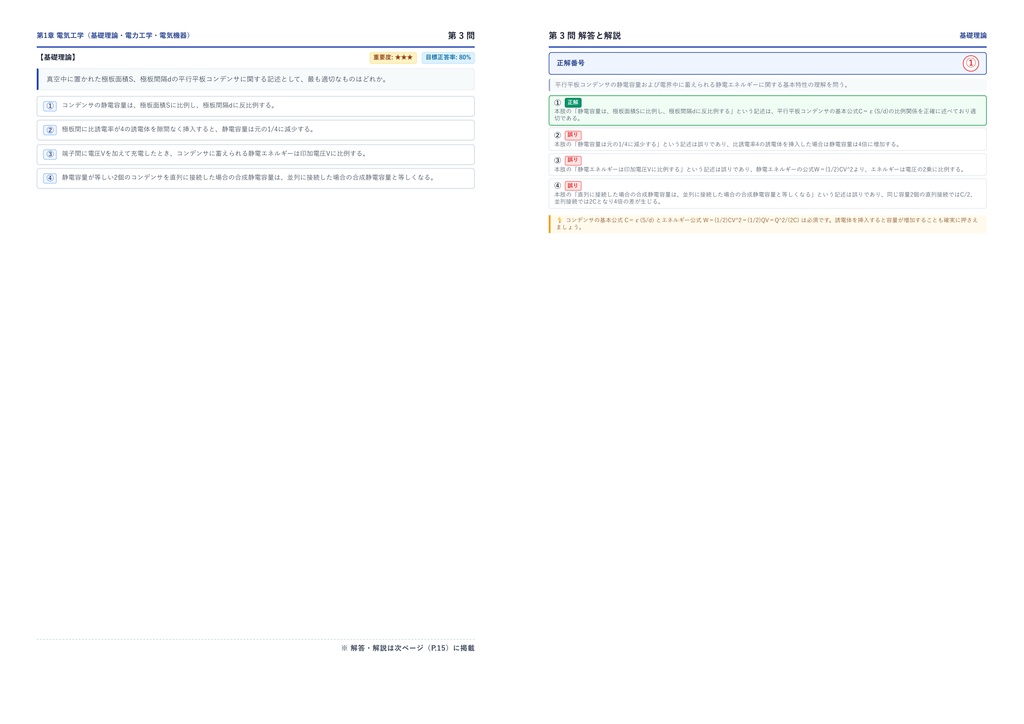Click the explanation text beginning 本肢の「静電エネルギーは印加電圧Vに比例する」

click(760, 169)
